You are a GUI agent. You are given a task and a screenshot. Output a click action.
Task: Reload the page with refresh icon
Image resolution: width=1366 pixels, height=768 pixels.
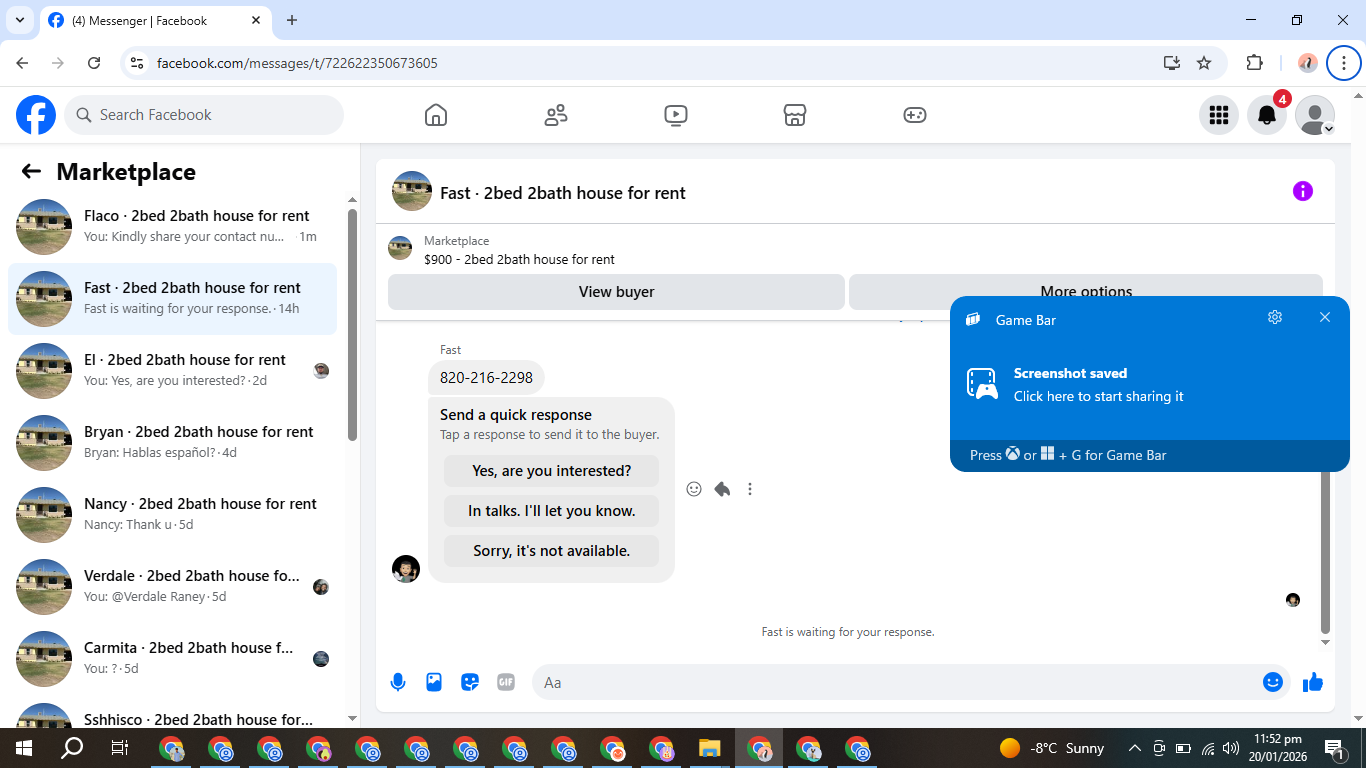pyautogui.click(x=94, y=63)
